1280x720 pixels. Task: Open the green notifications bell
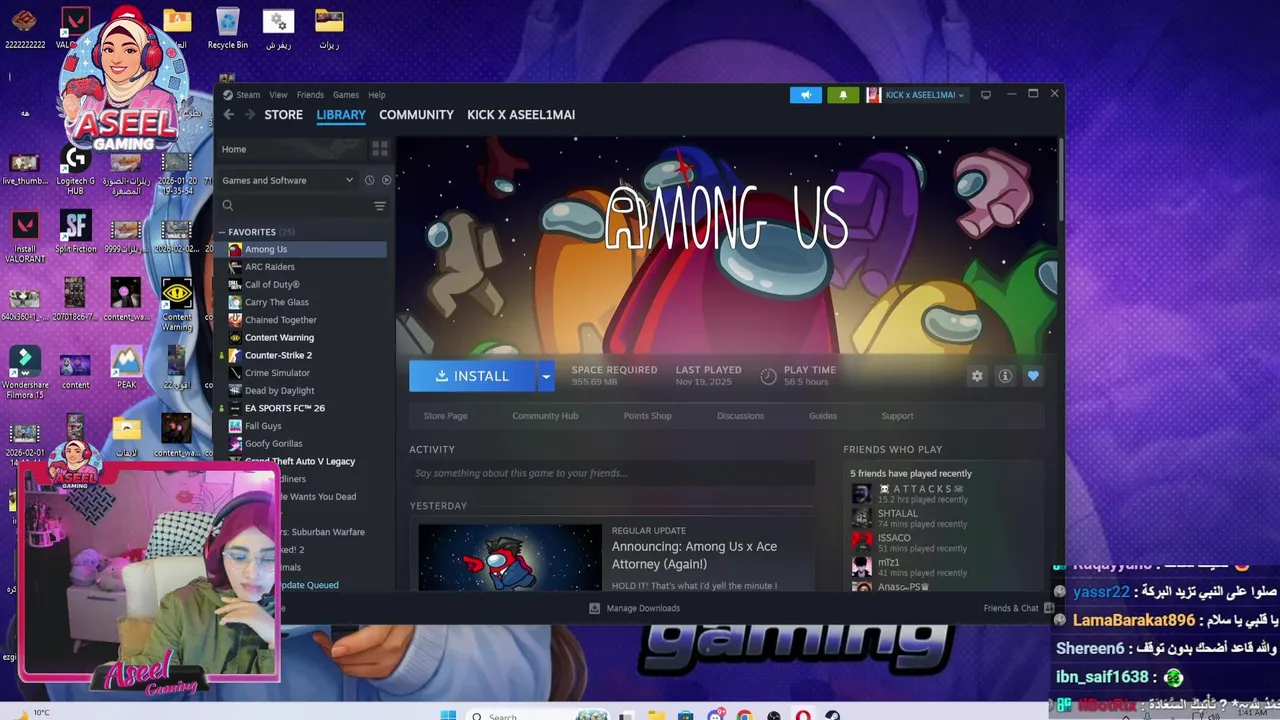point(843,95)
